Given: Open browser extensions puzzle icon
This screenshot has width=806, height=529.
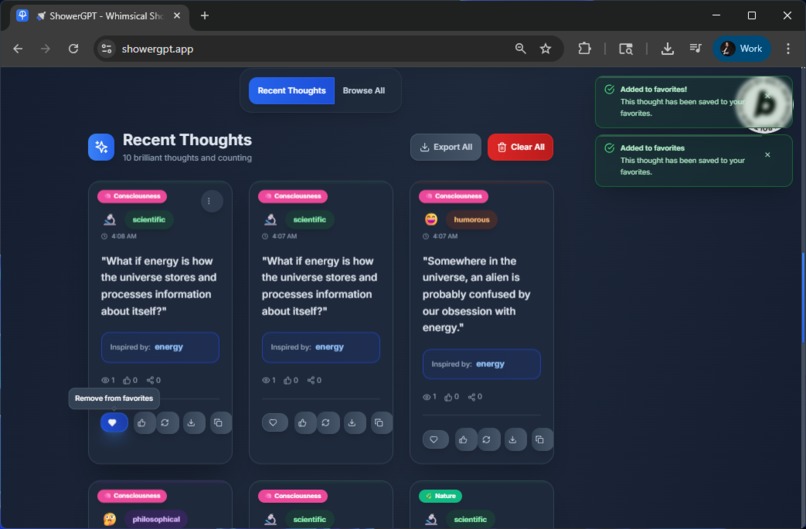Looking at the screenshot, I should coord(584,49).
